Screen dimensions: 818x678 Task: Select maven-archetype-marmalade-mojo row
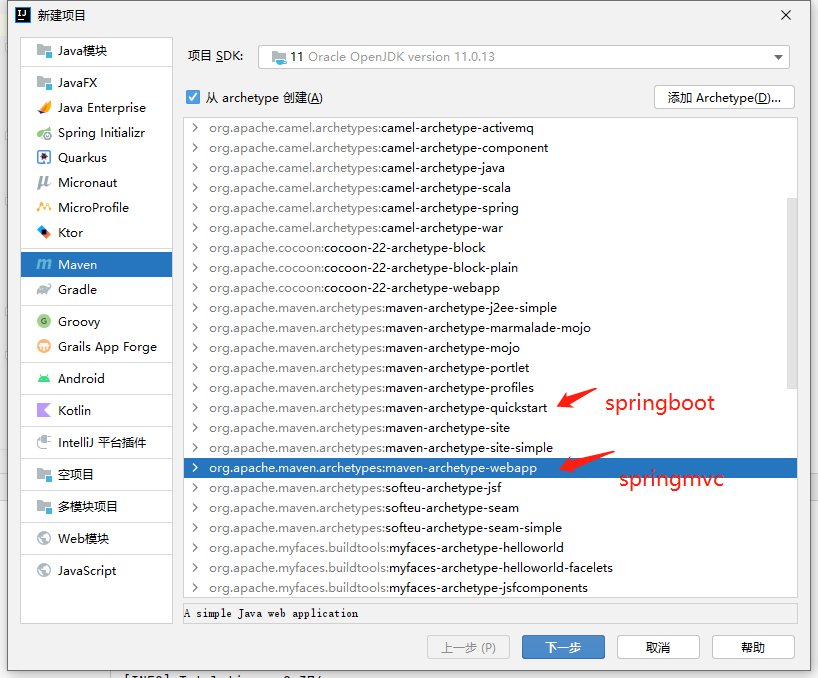[490, 328]
